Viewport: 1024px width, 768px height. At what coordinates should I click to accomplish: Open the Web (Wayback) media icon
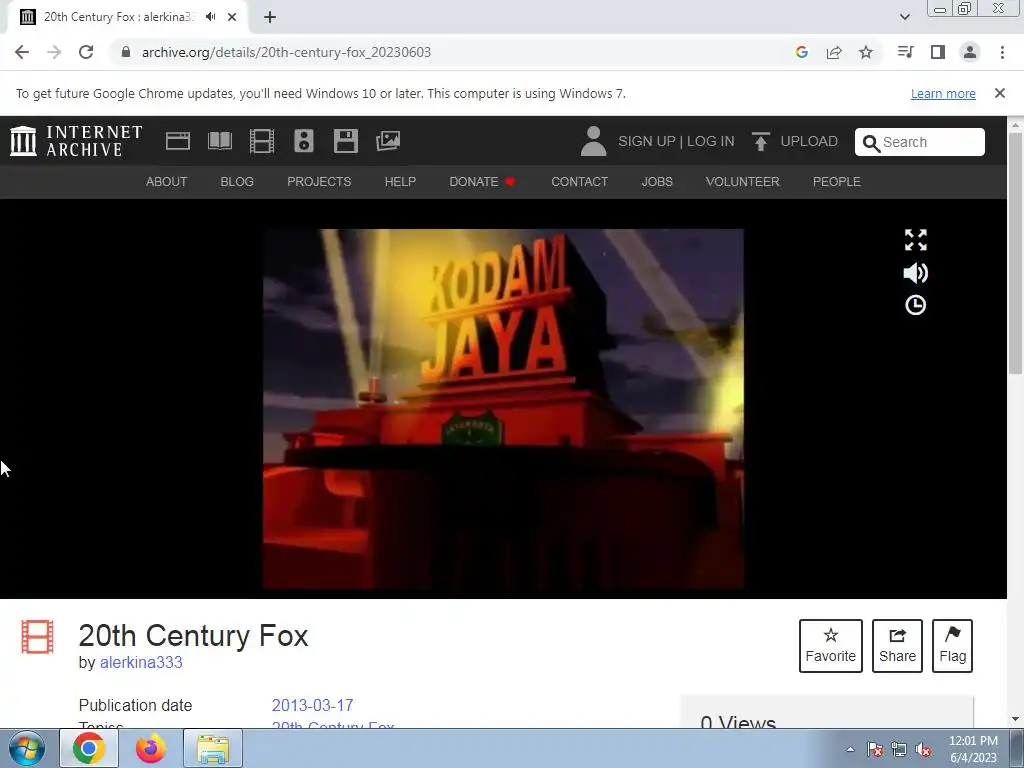(178, 141)
